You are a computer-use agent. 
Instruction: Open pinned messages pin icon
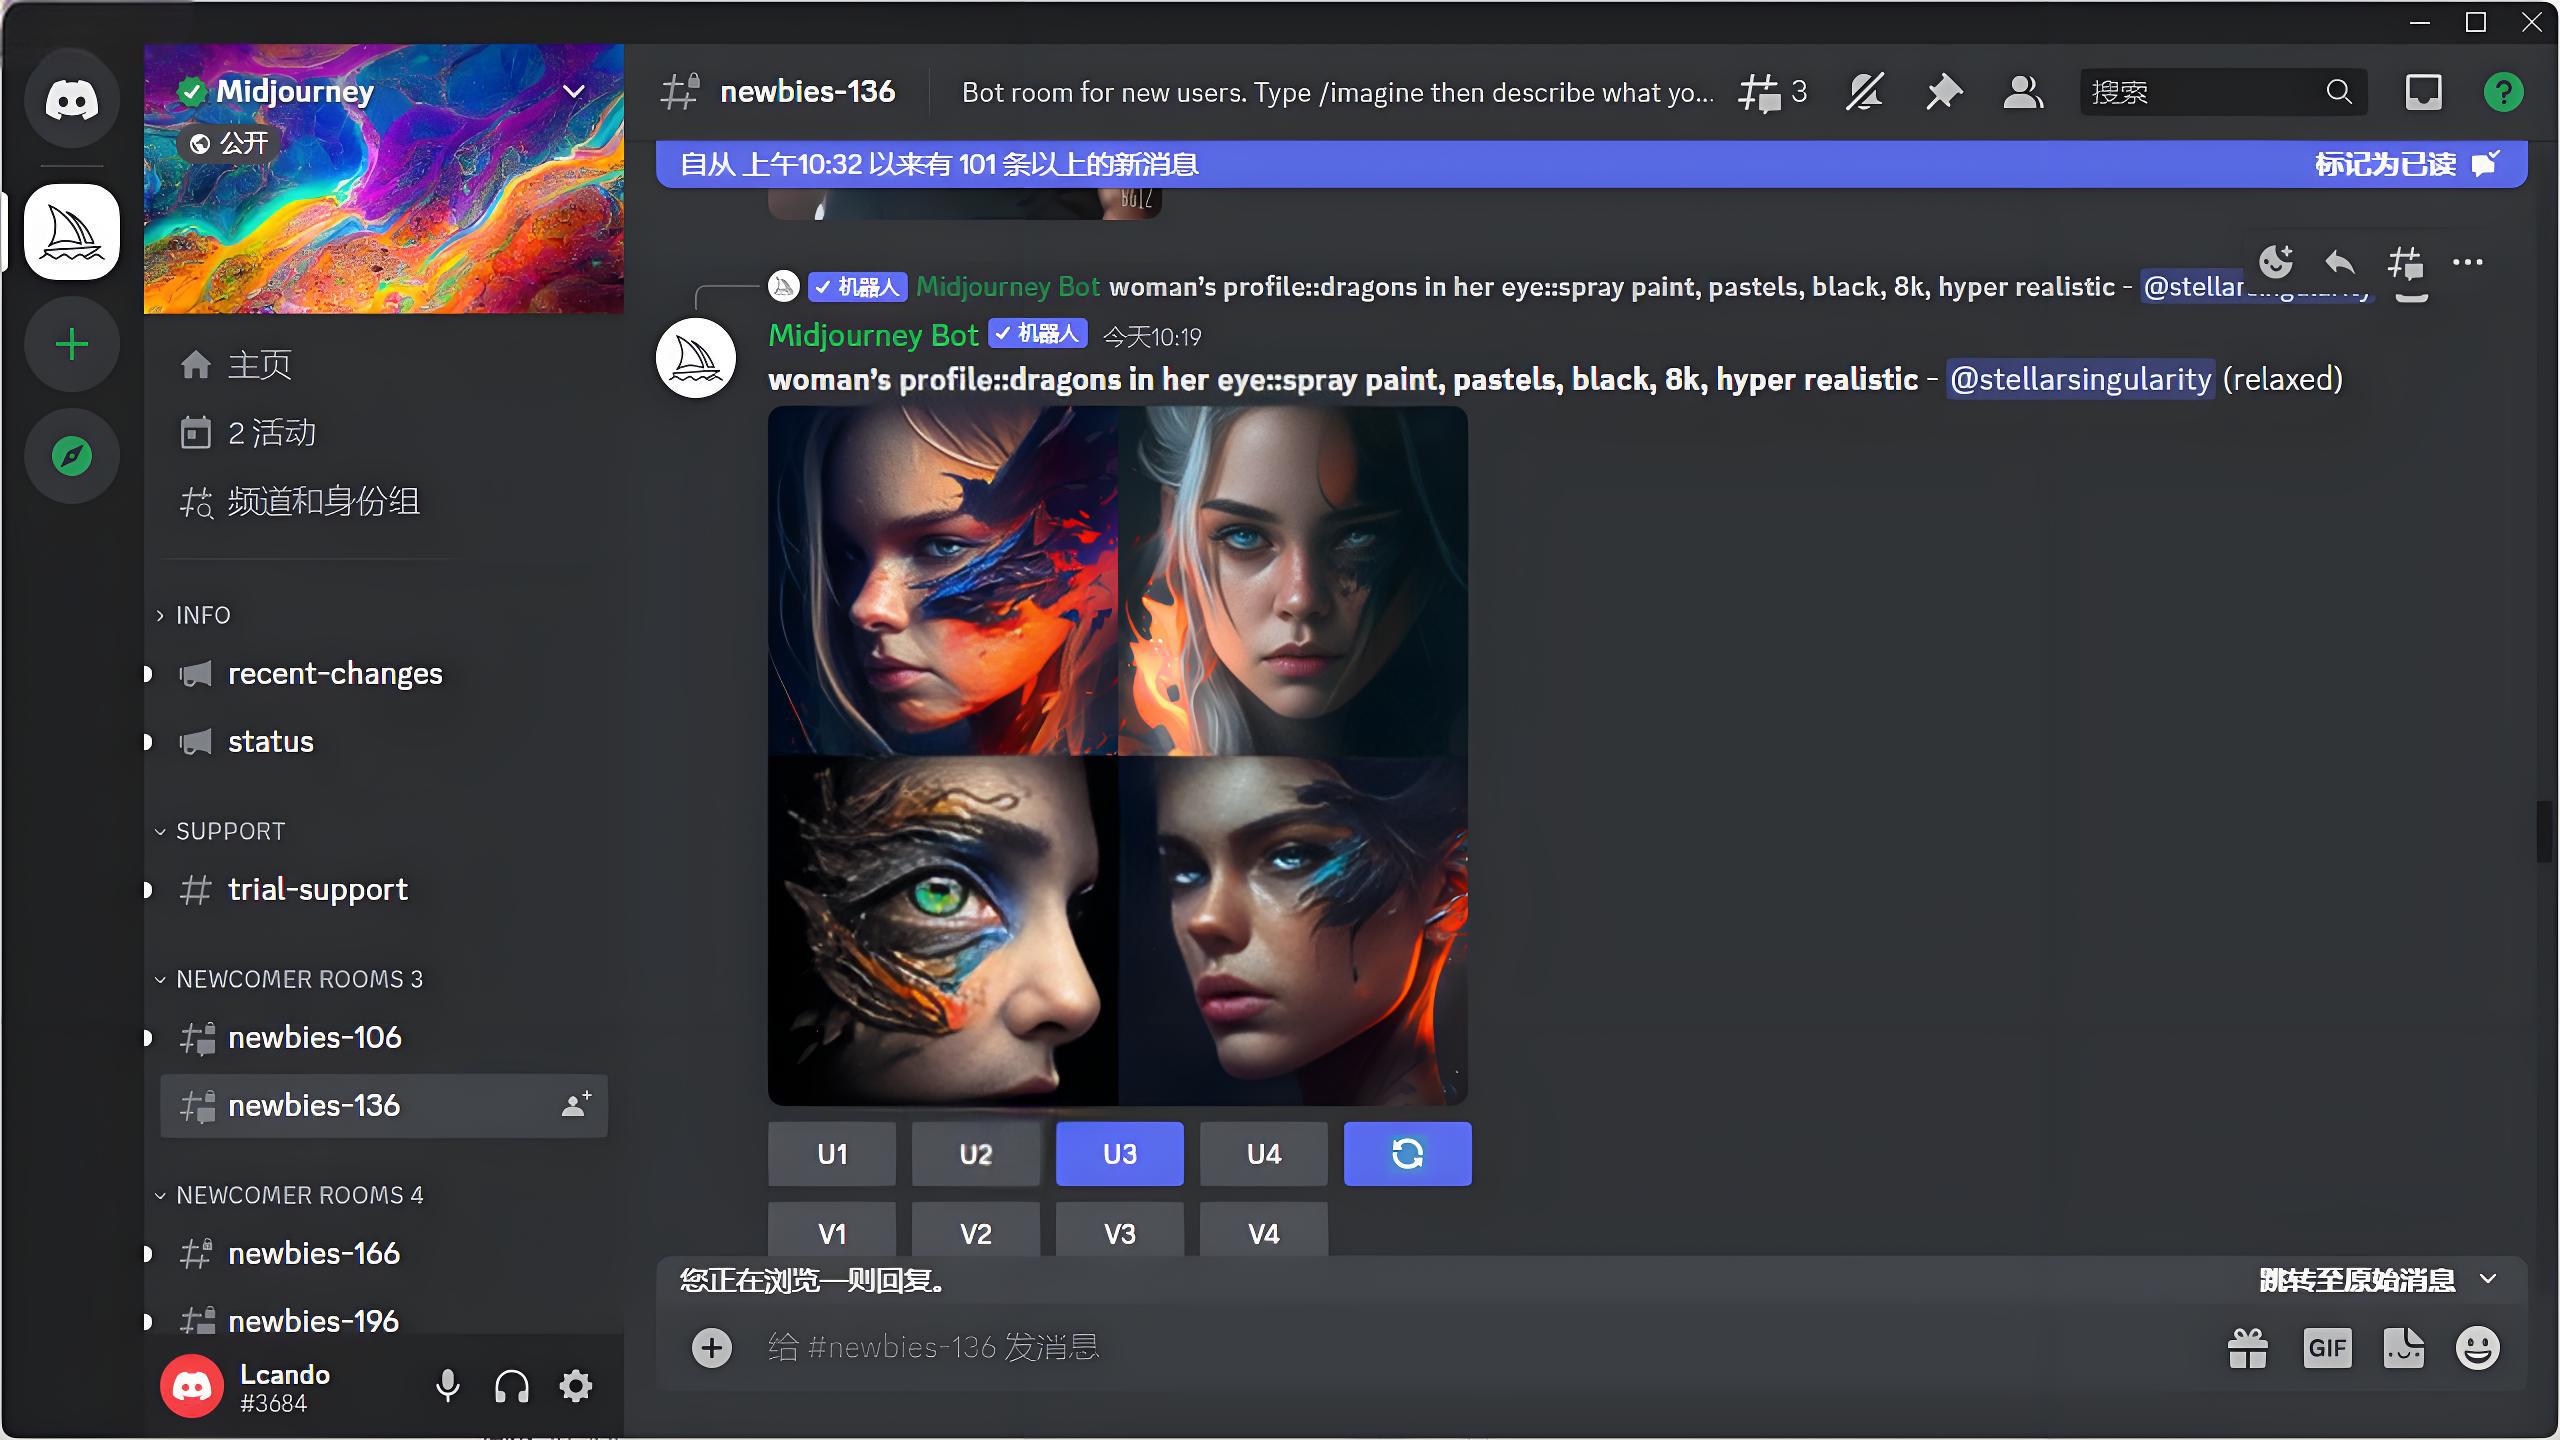click(x=1943, y=93)
